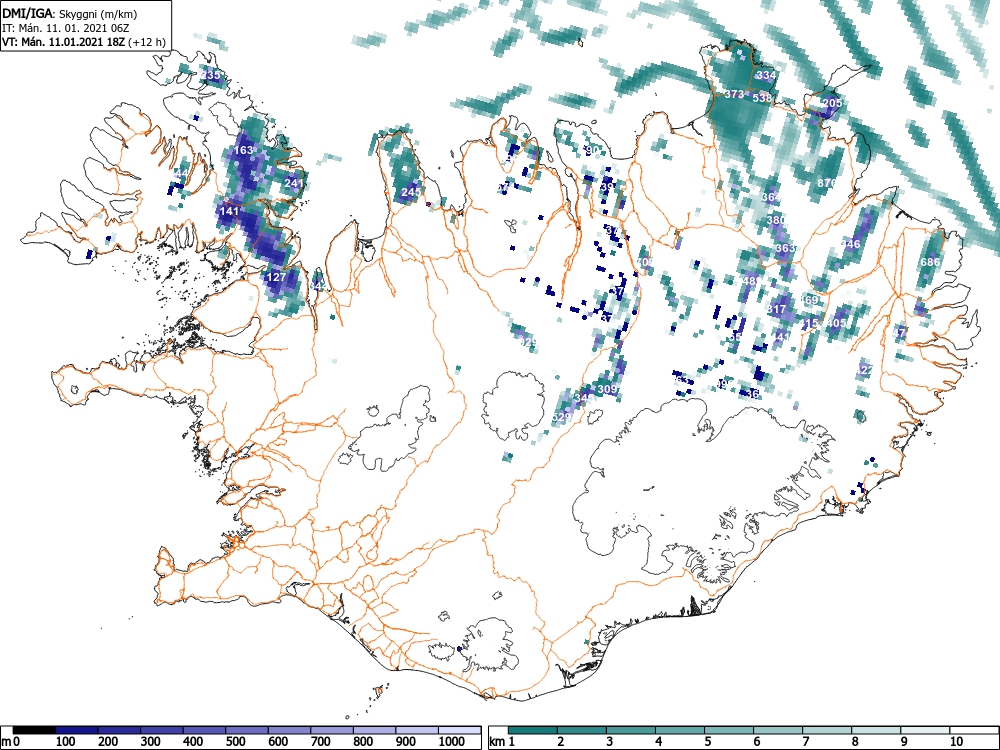Select the 9–10 km white legend swatch
Viewport: 1000px width, 750px height.
coord(925,729)
